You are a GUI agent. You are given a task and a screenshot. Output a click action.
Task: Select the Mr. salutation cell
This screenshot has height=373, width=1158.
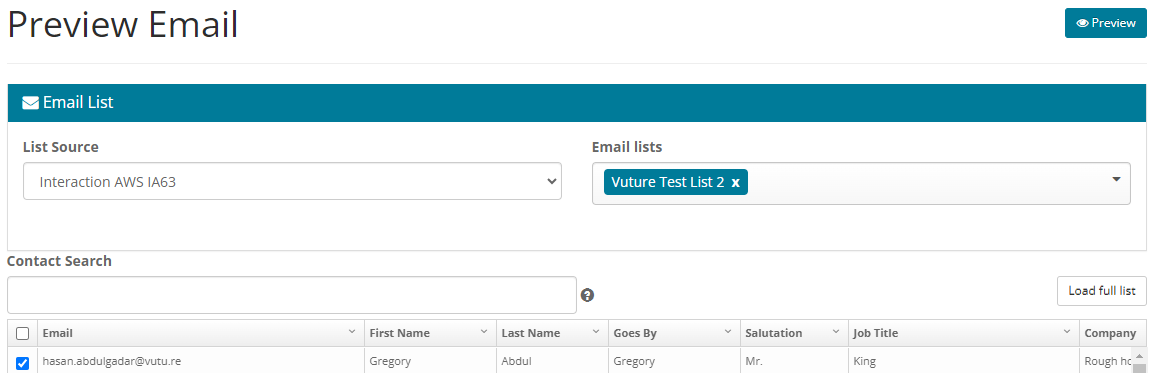tap(794, 361)
